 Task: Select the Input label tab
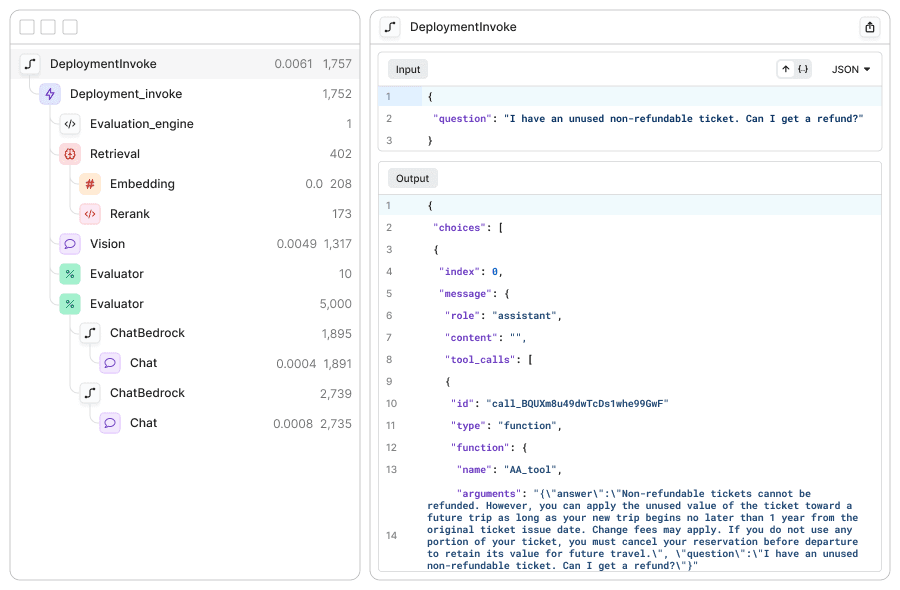tap(408, 69)
